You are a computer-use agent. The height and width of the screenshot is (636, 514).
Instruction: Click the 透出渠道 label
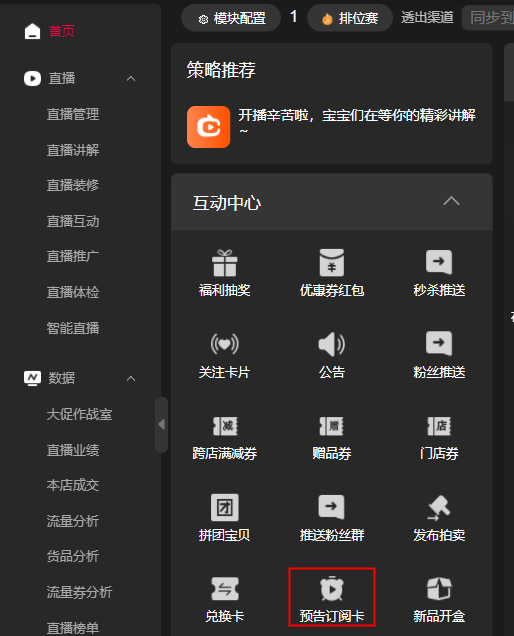(427, 17)
